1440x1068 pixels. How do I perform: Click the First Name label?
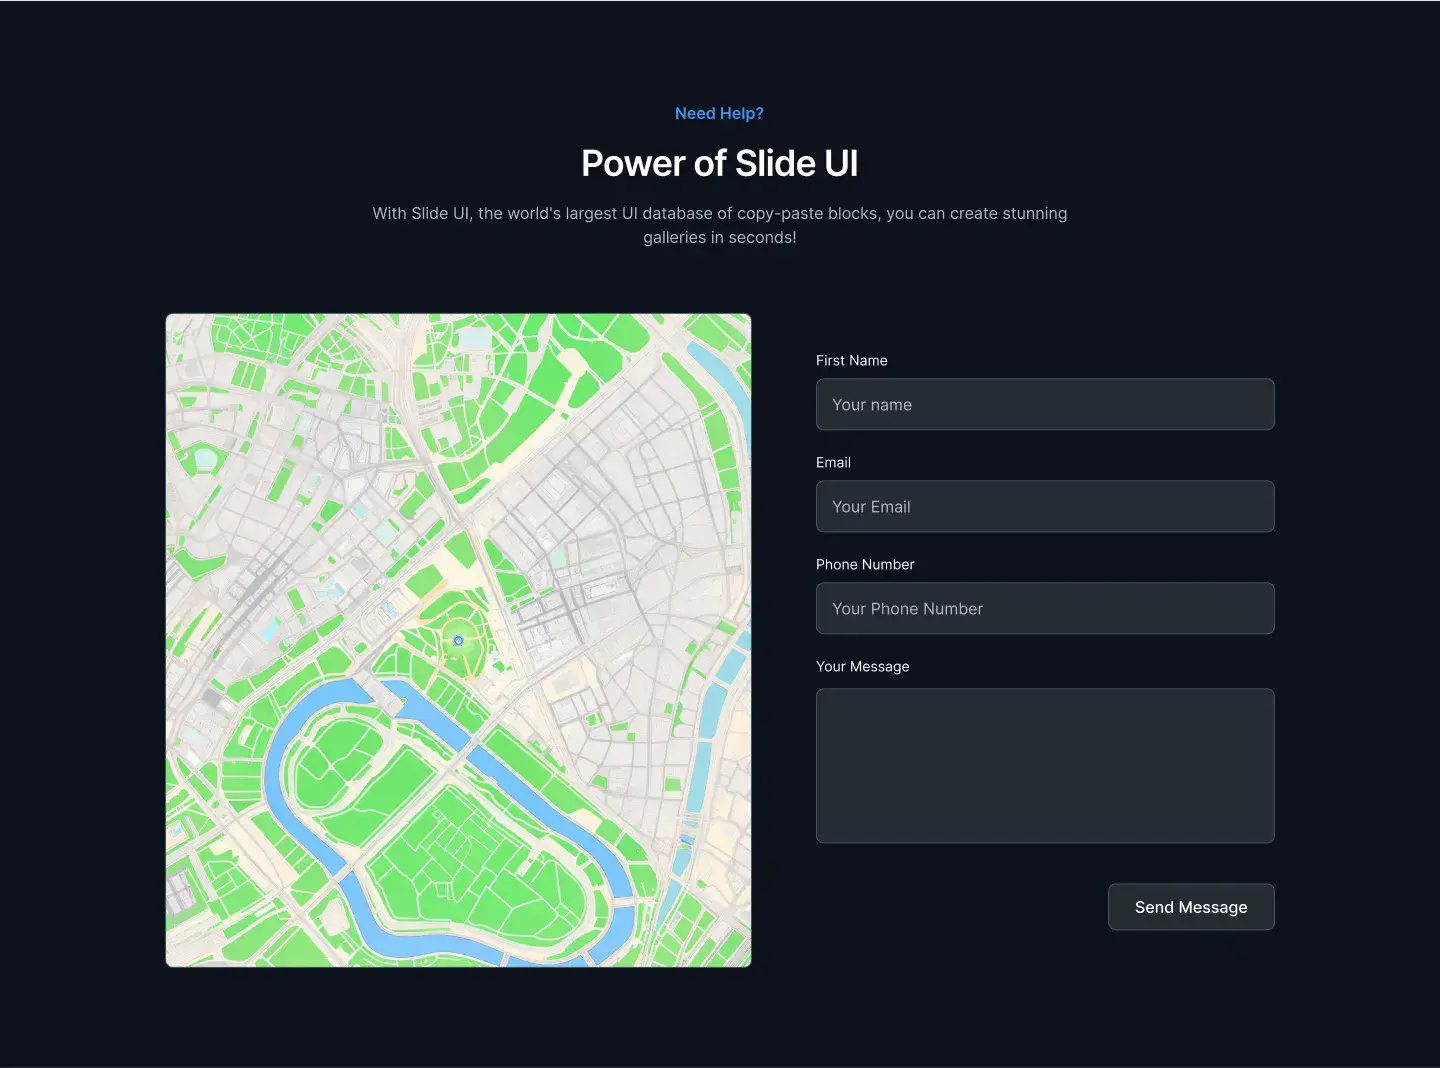click(x=852, y=360)
